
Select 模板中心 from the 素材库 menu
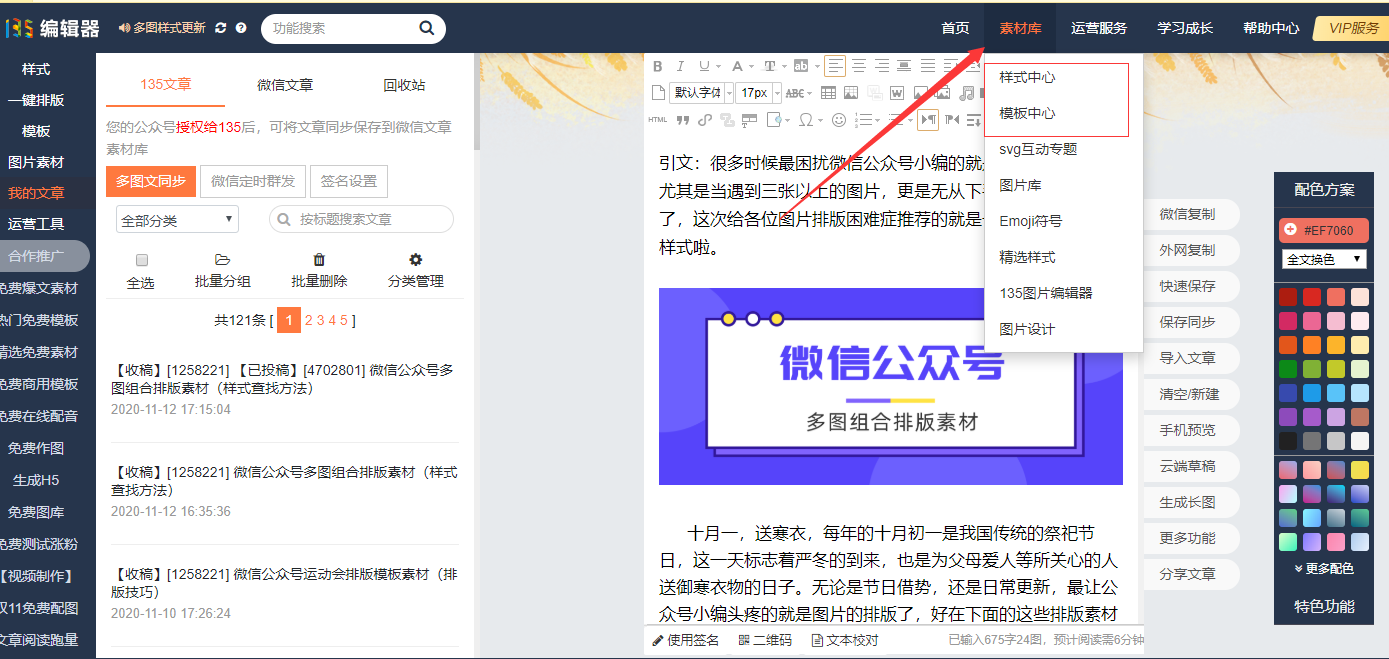(1027, 113)
